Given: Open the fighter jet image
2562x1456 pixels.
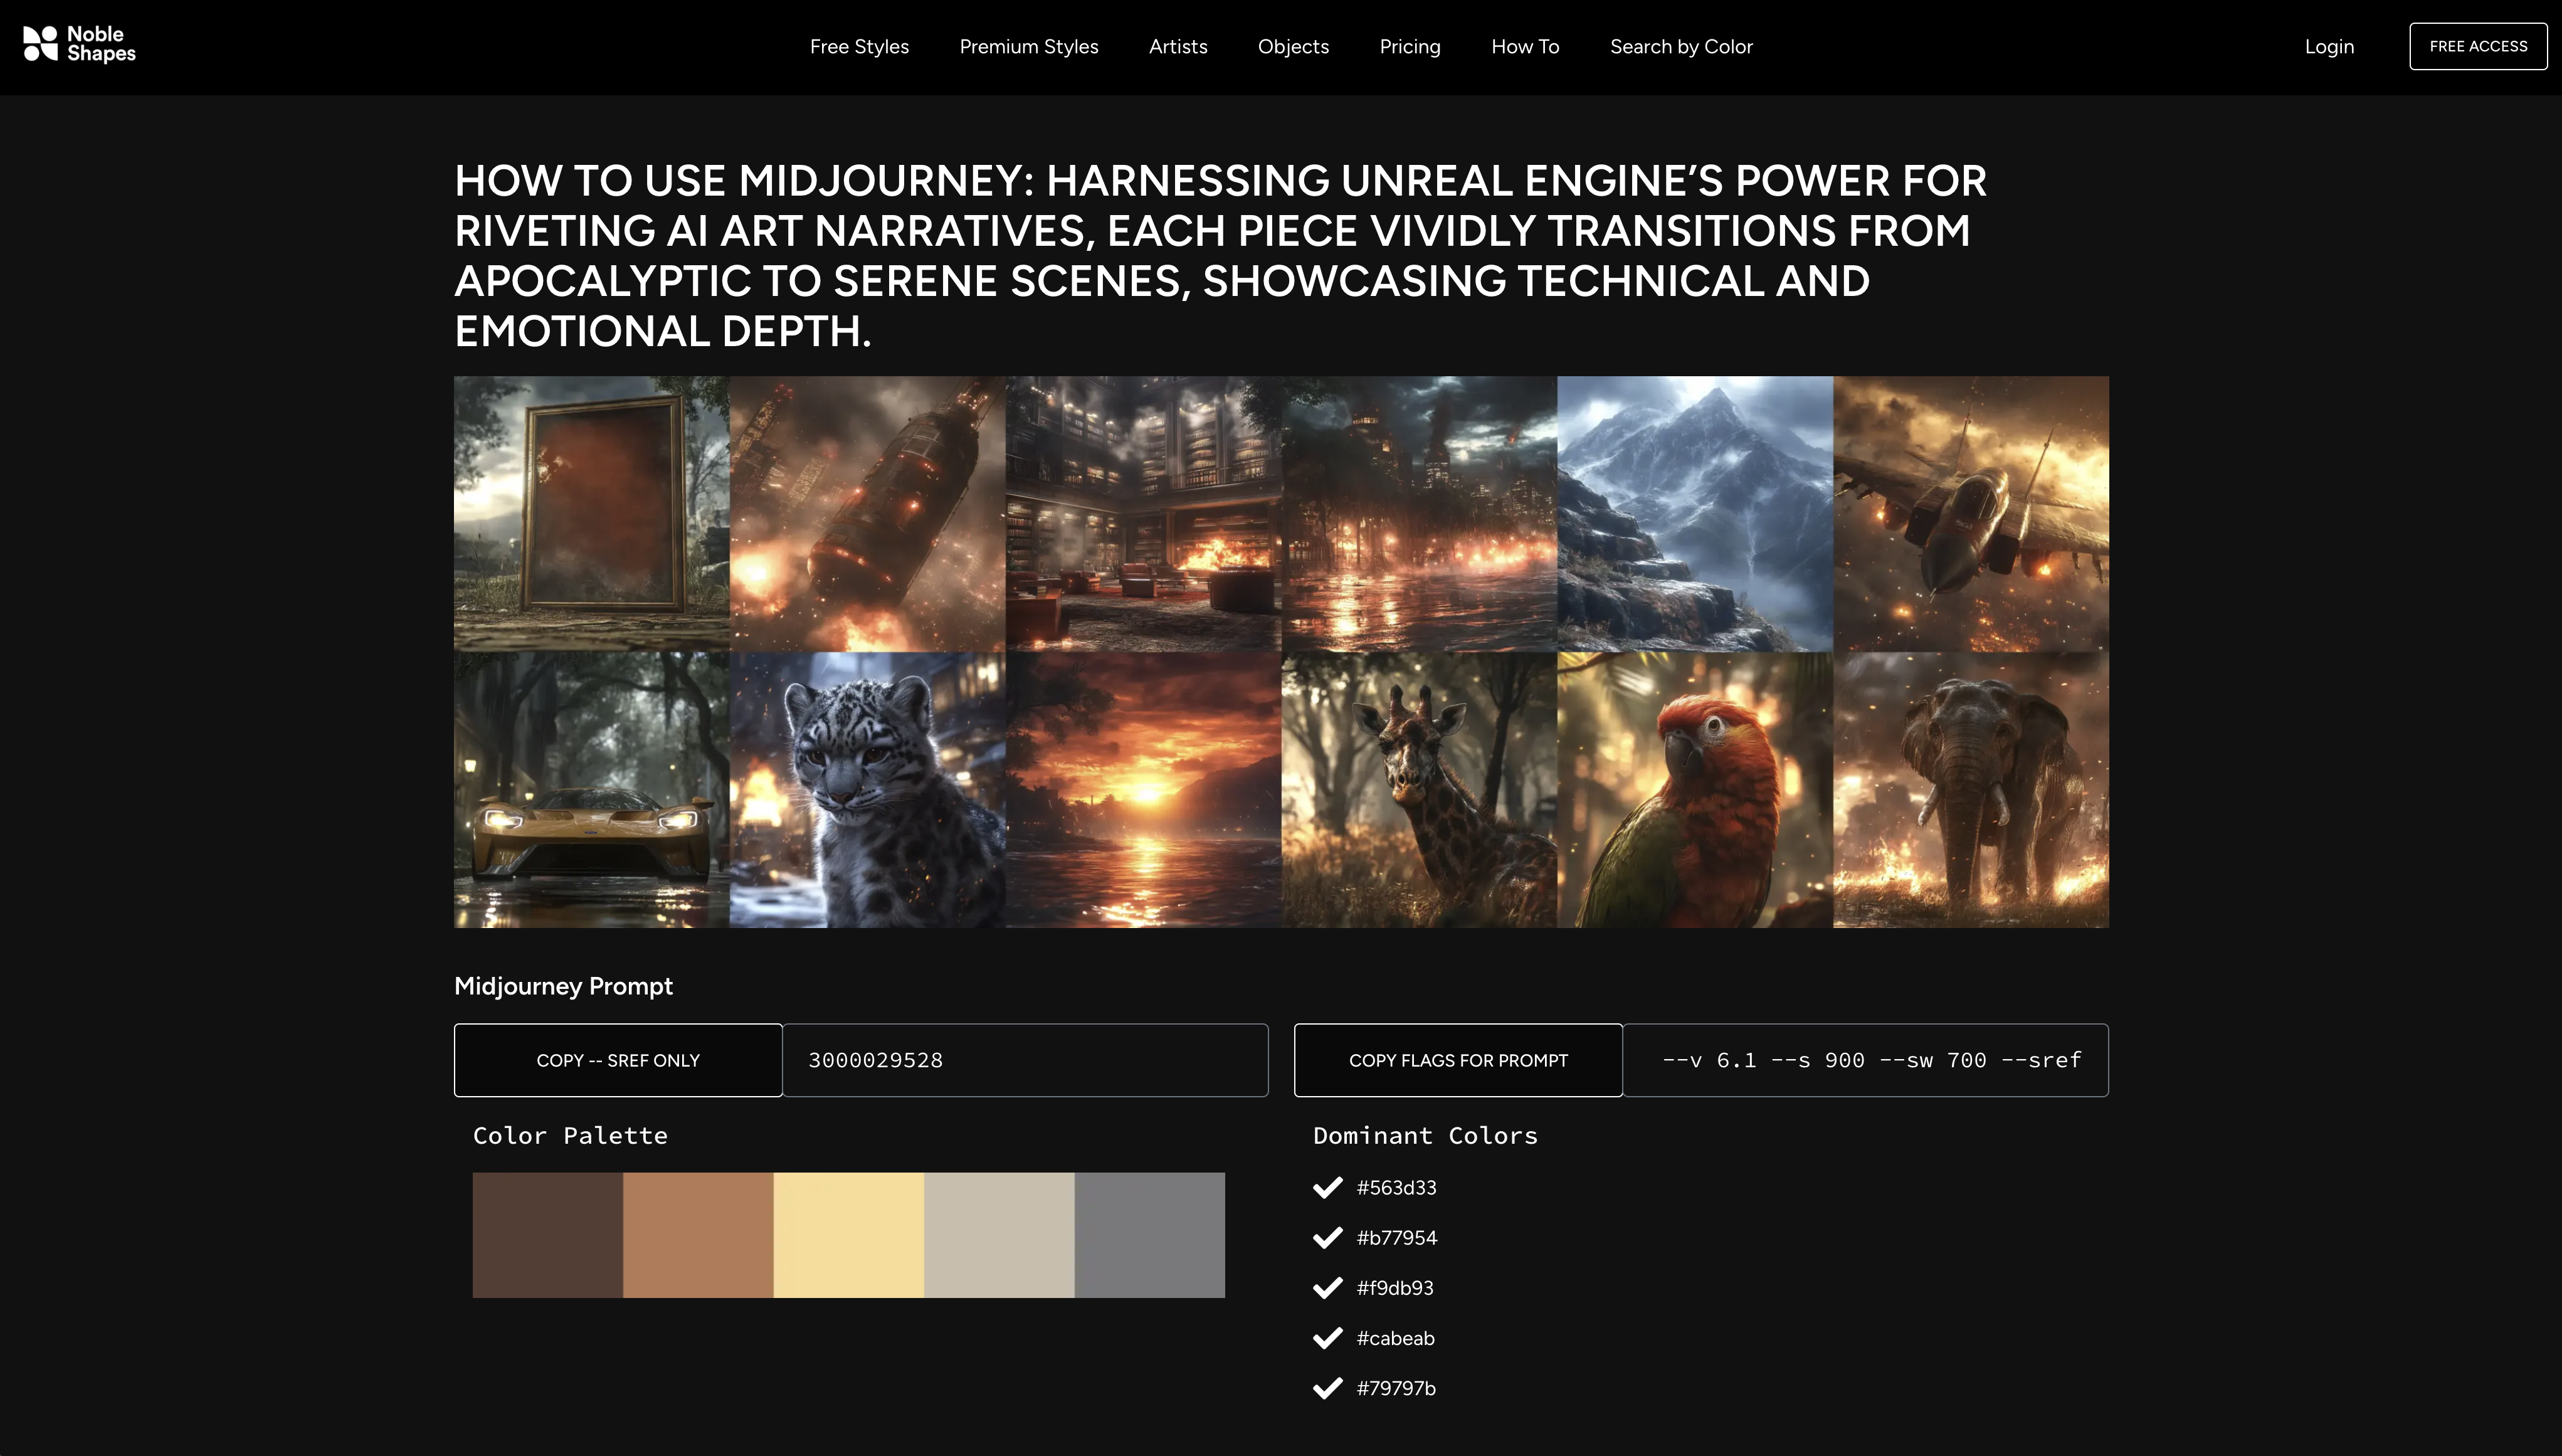Looking at the screenshot, I should (x=1971, y=514).
